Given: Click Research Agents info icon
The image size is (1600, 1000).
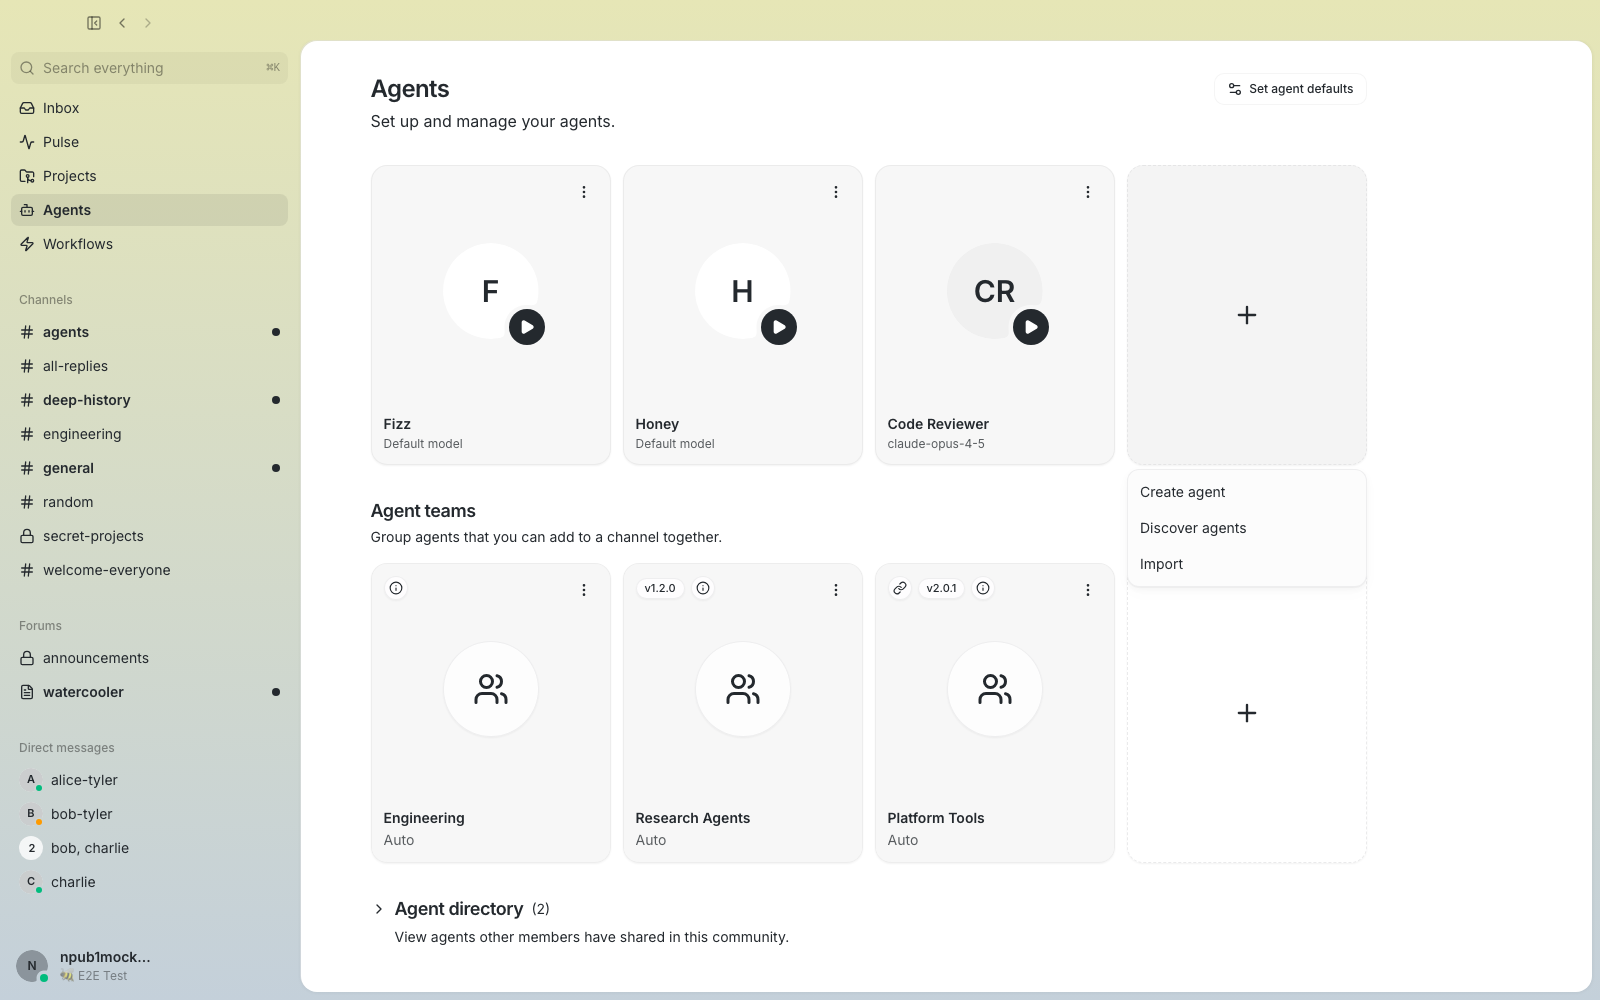Looking at the screenshot, I should click(703, 588).
